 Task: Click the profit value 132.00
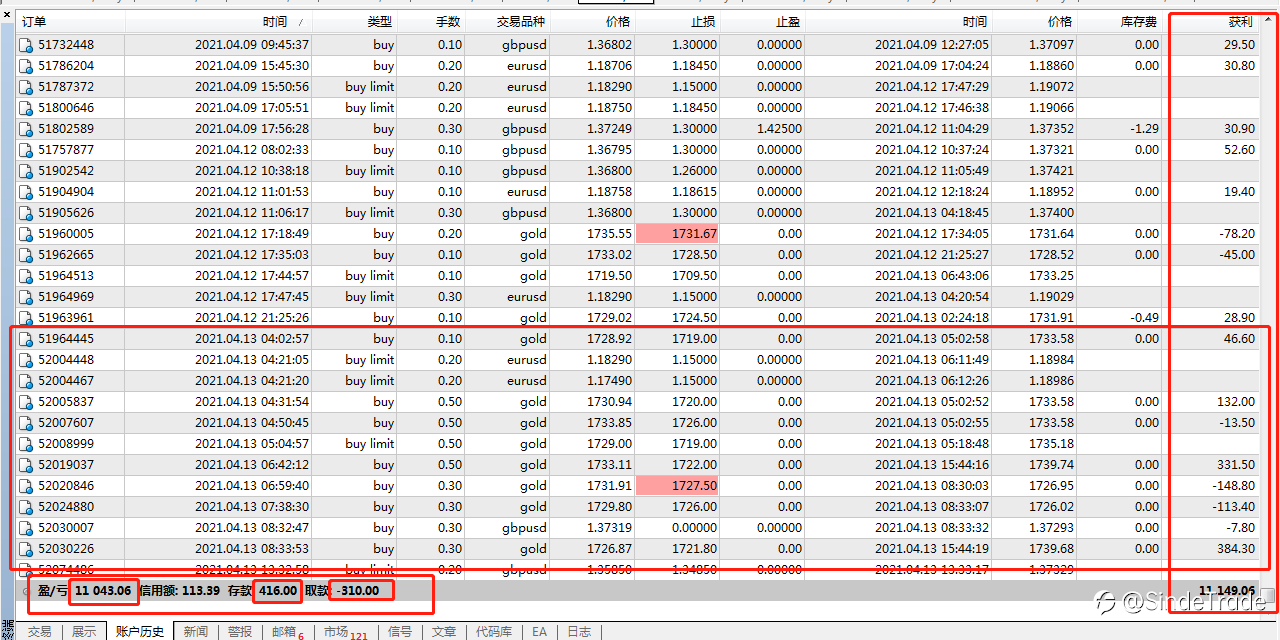[x=1236, y=402]
